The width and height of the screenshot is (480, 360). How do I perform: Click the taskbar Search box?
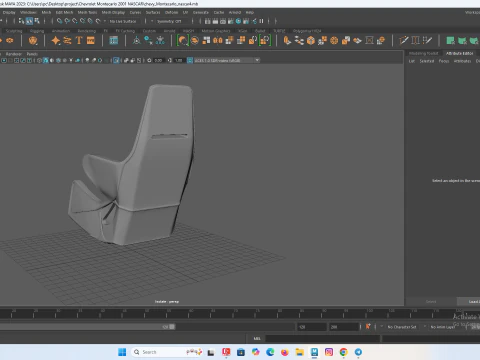[x=167, y=352]
